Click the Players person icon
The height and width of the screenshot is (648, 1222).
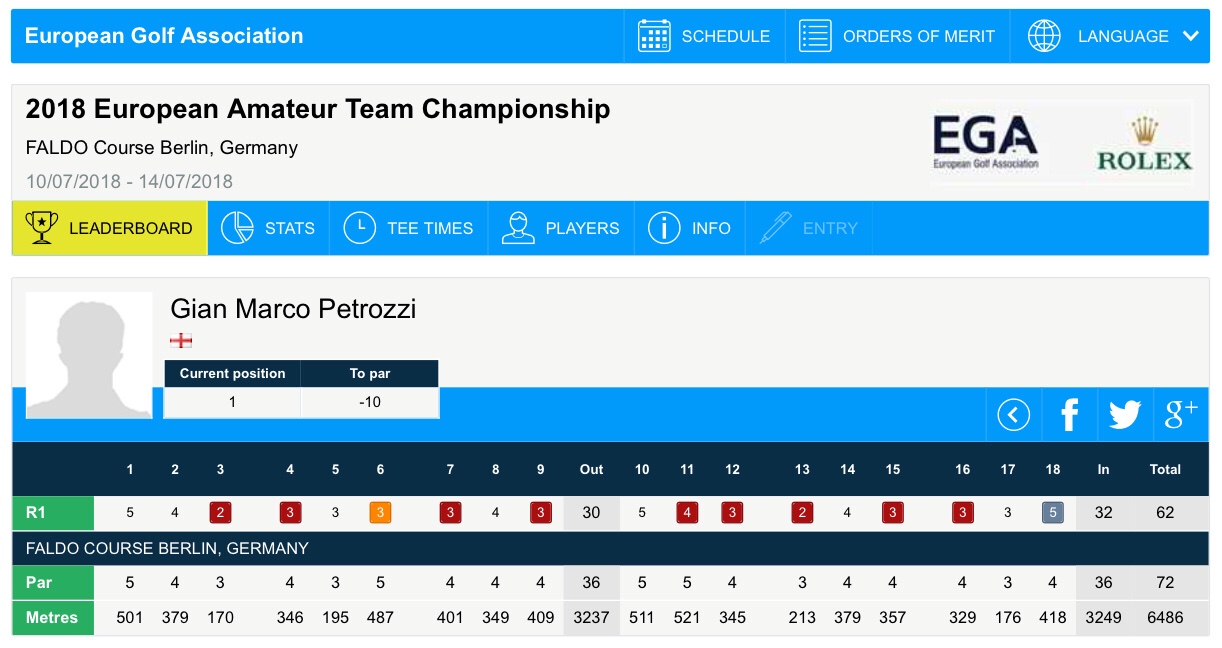tap(518, 228)
